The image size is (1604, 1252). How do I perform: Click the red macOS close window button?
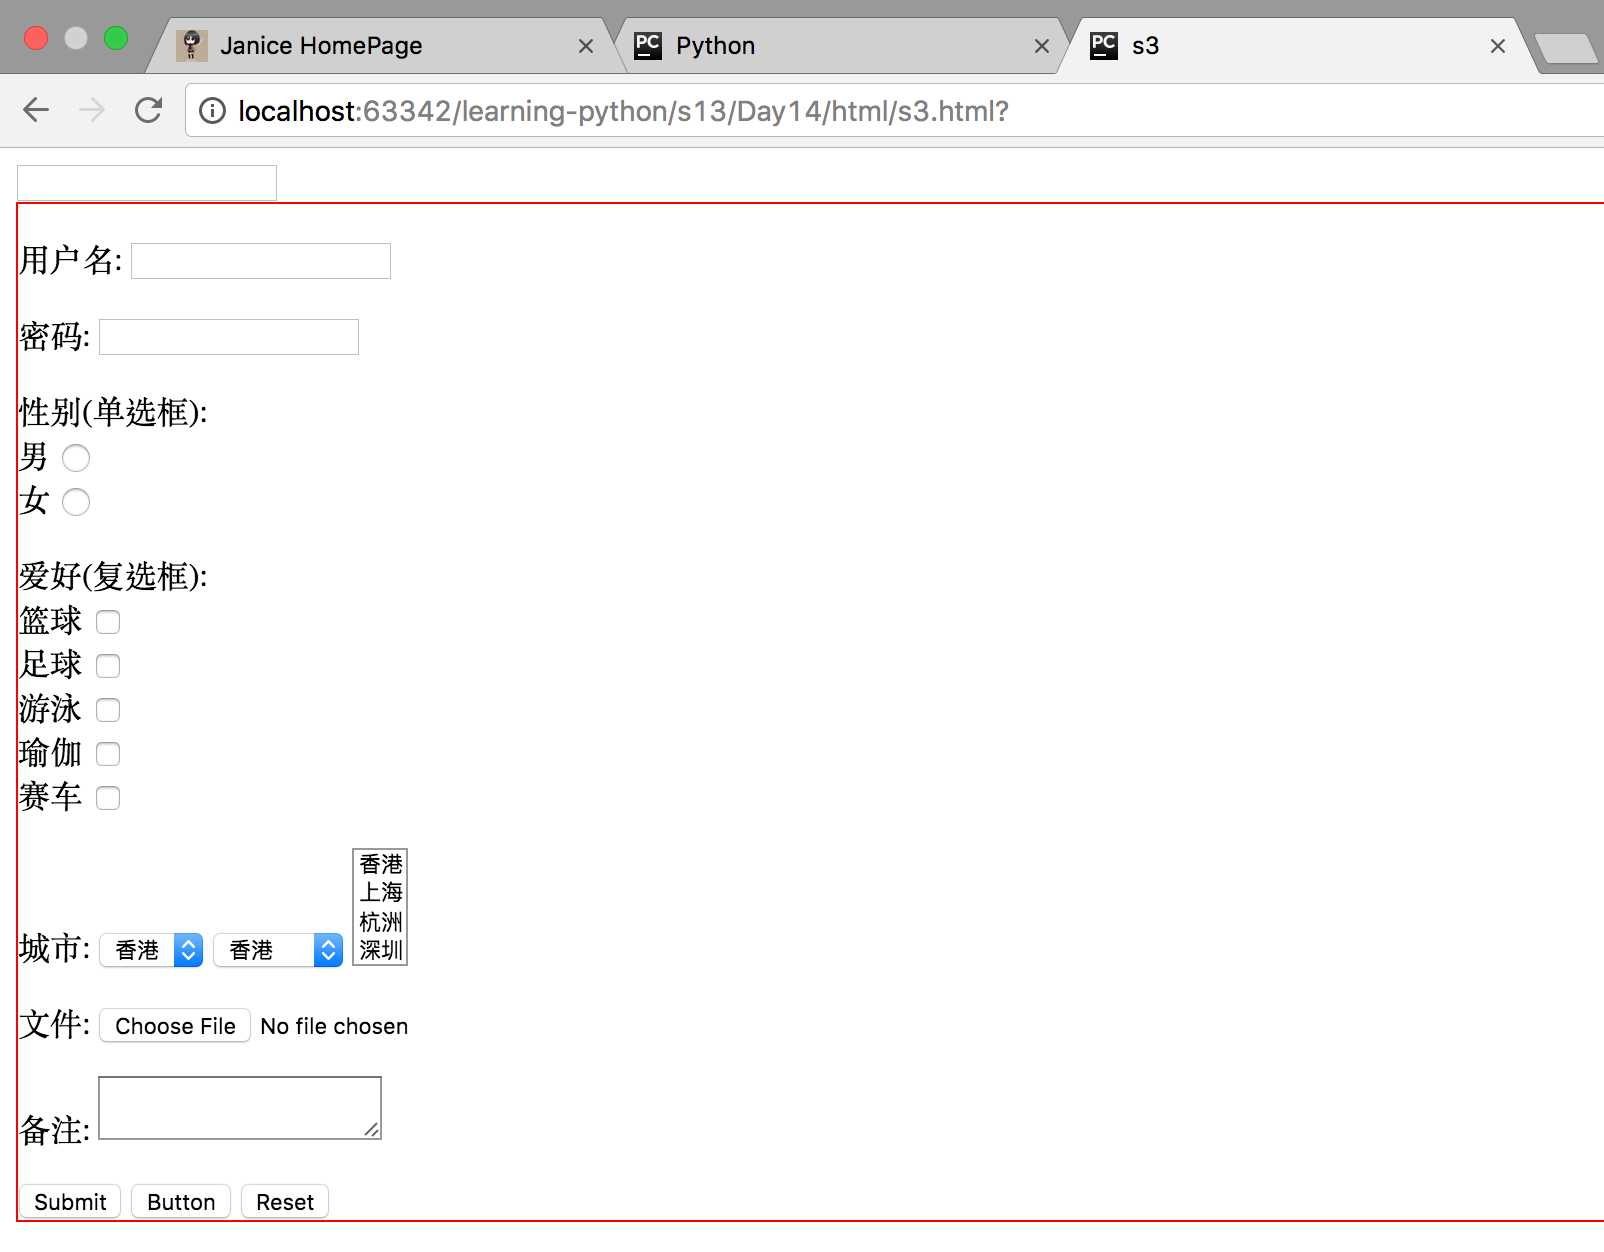click(36, 38)
